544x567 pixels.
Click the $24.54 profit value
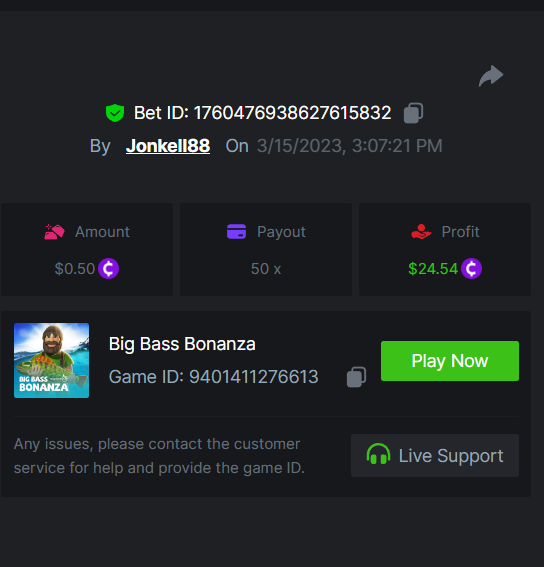tap(433, 269)
